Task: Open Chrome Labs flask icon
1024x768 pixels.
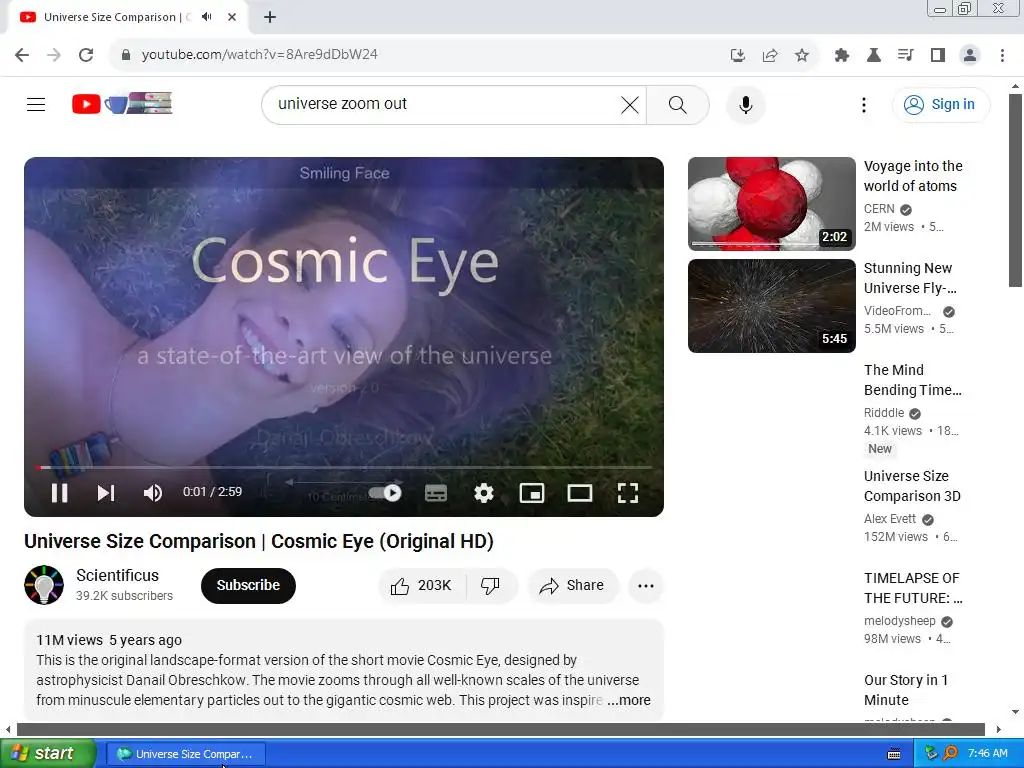Action: 873,55
